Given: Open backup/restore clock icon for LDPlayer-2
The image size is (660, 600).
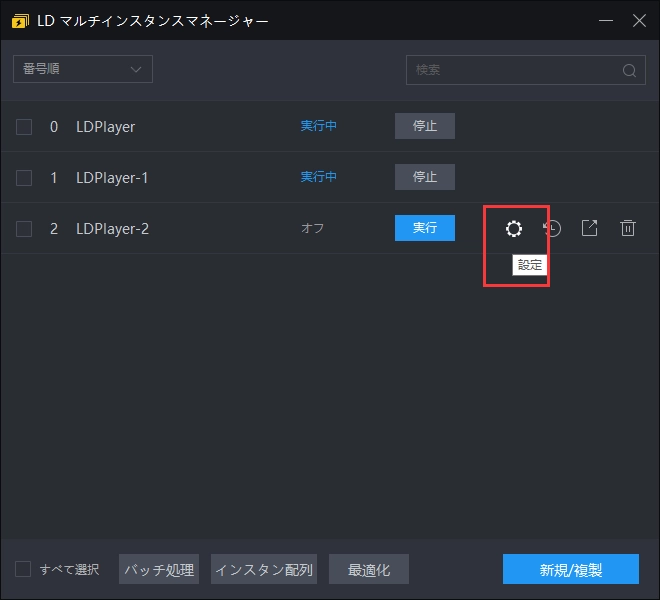Looking at the screenshot, I should [x=552, y=228].
